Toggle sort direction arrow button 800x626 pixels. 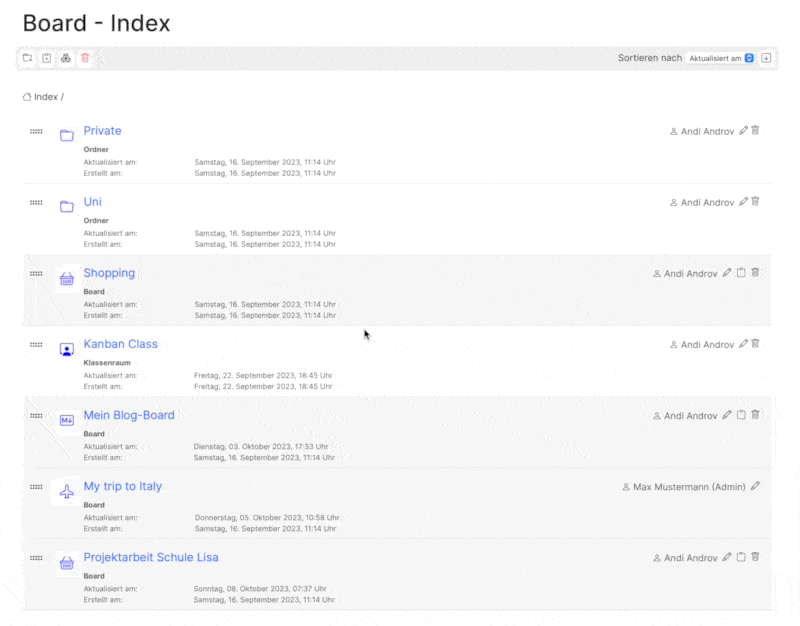[766, 58]
